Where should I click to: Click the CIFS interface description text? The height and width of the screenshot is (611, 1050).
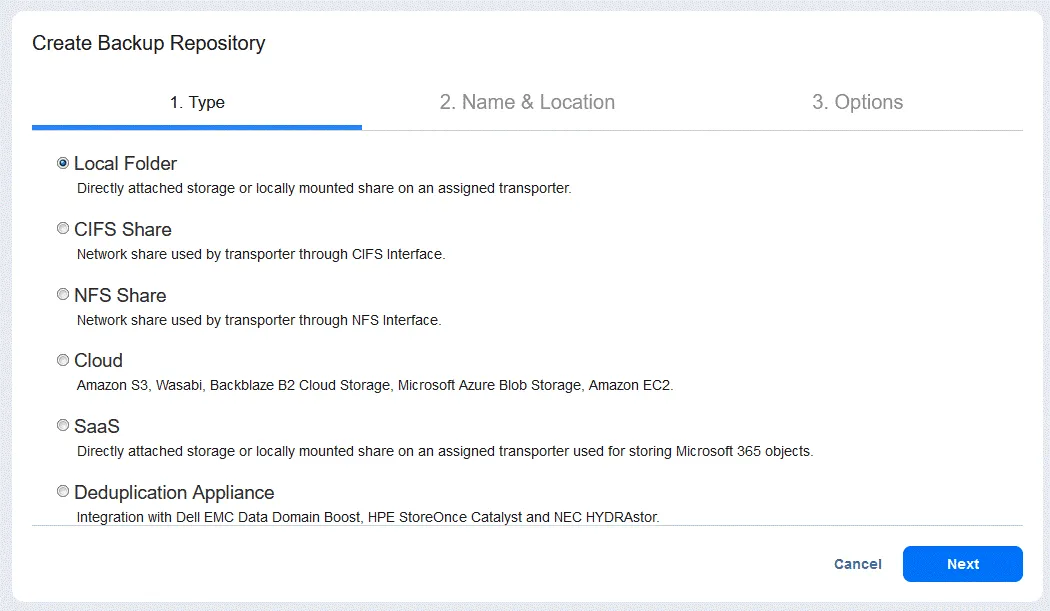261,254
